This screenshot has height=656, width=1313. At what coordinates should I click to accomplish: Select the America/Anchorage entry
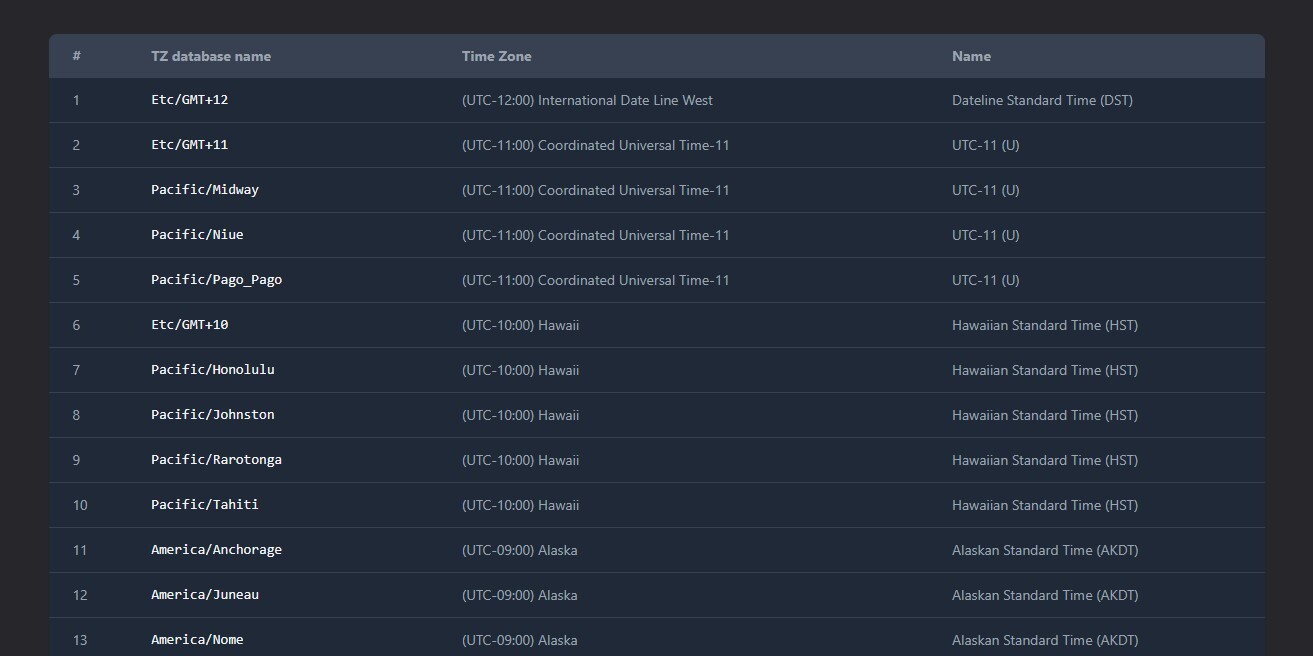coord(216,550)
